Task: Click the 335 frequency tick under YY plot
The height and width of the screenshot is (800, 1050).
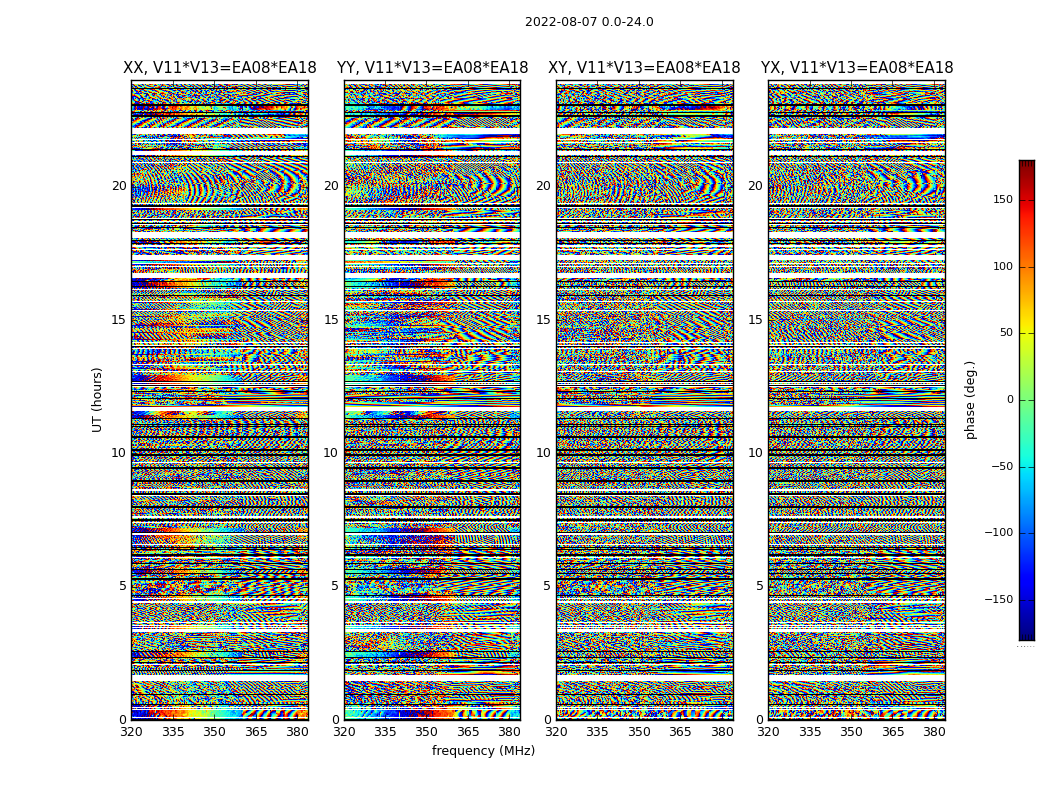Action: (x=385, y=732)
